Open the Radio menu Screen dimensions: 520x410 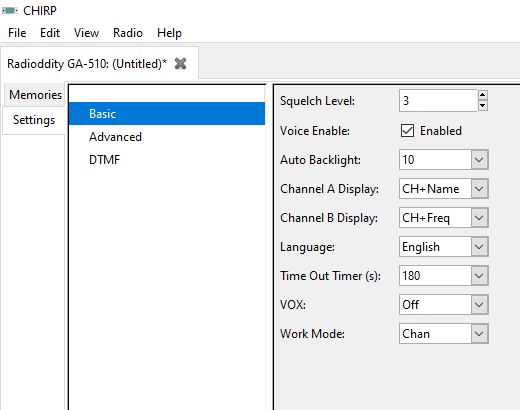point(128,33)
